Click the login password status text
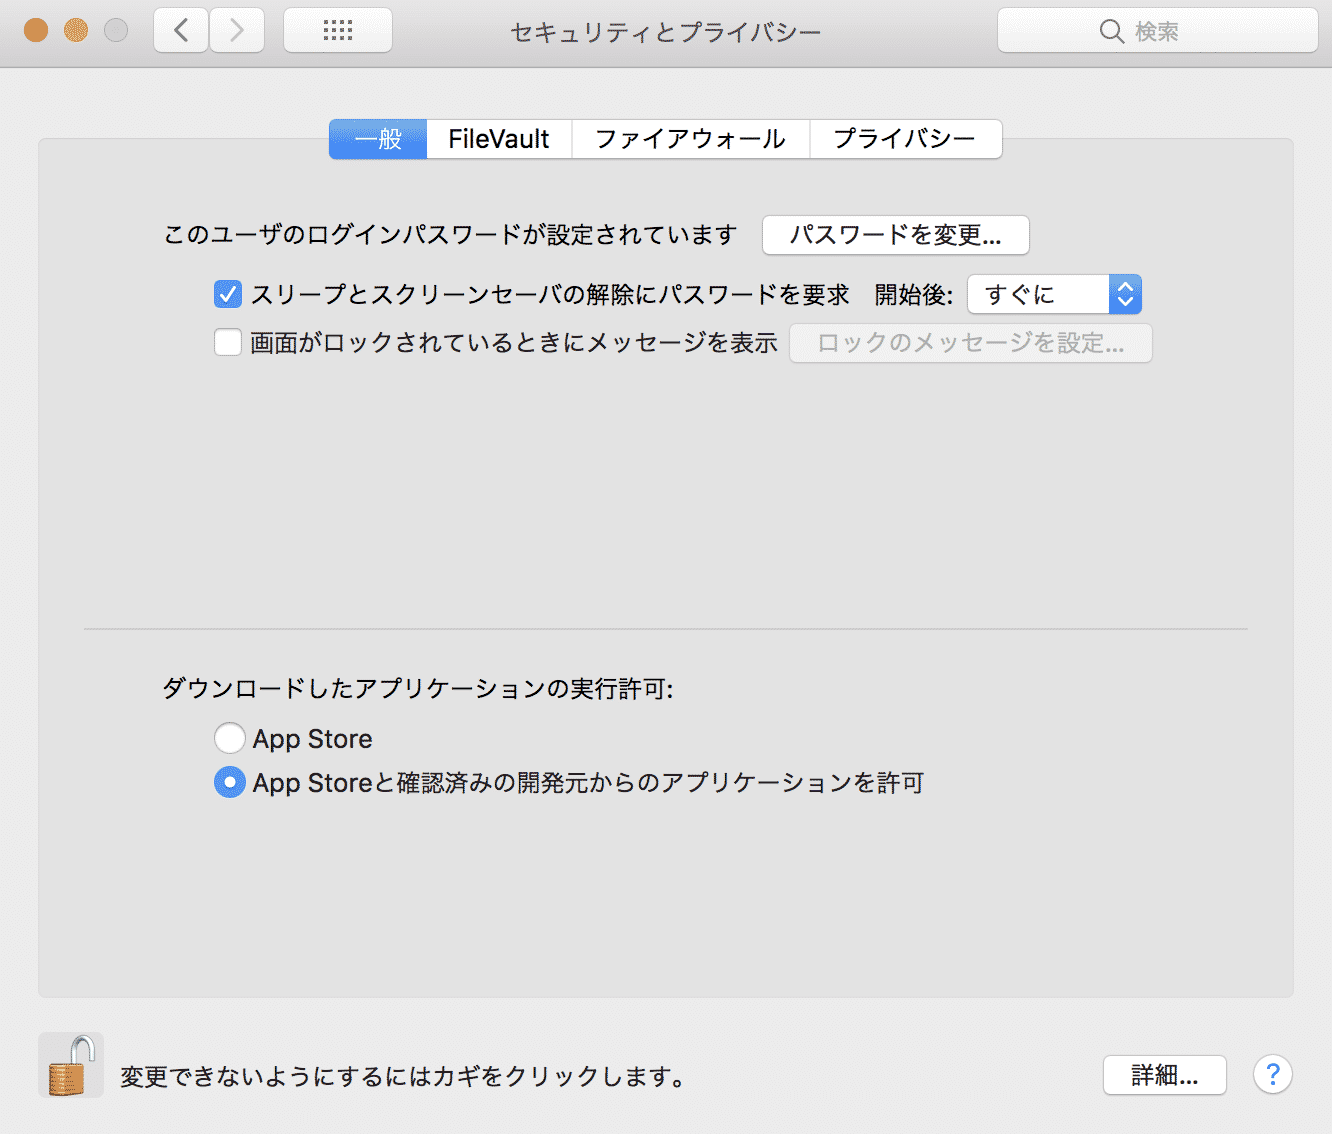Screen dimensions: 1332x1134 coord(450,235)
